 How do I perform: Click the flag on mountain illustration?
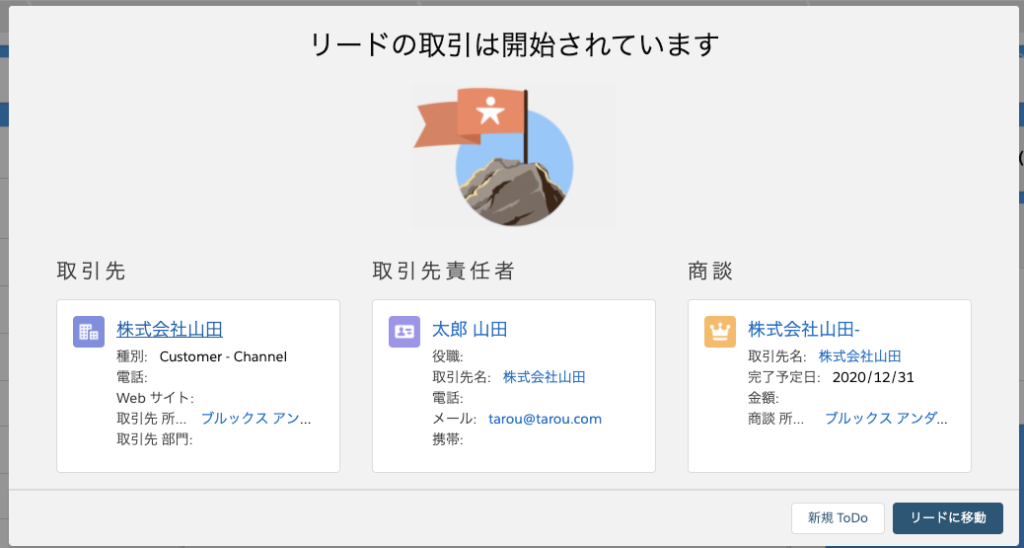[x=513, y=157]
